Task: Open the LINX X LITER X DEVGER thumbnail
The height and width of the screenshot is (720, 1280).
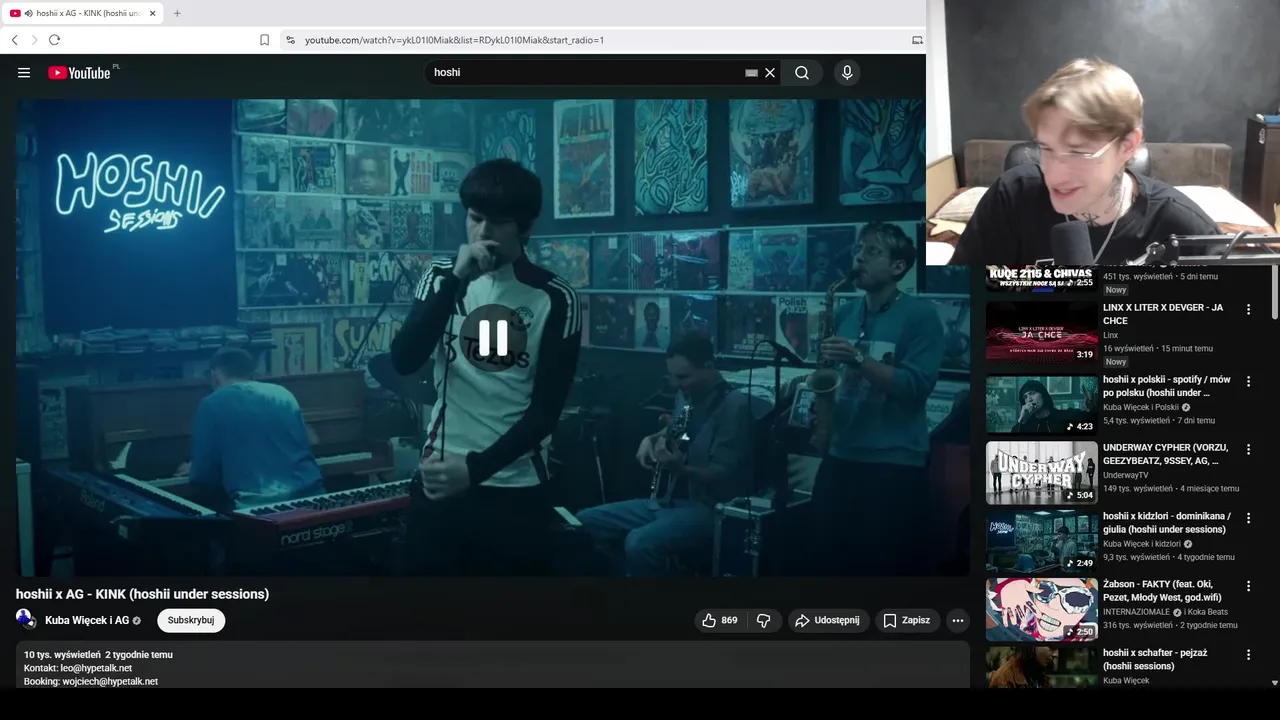Action: point(1041,332)
